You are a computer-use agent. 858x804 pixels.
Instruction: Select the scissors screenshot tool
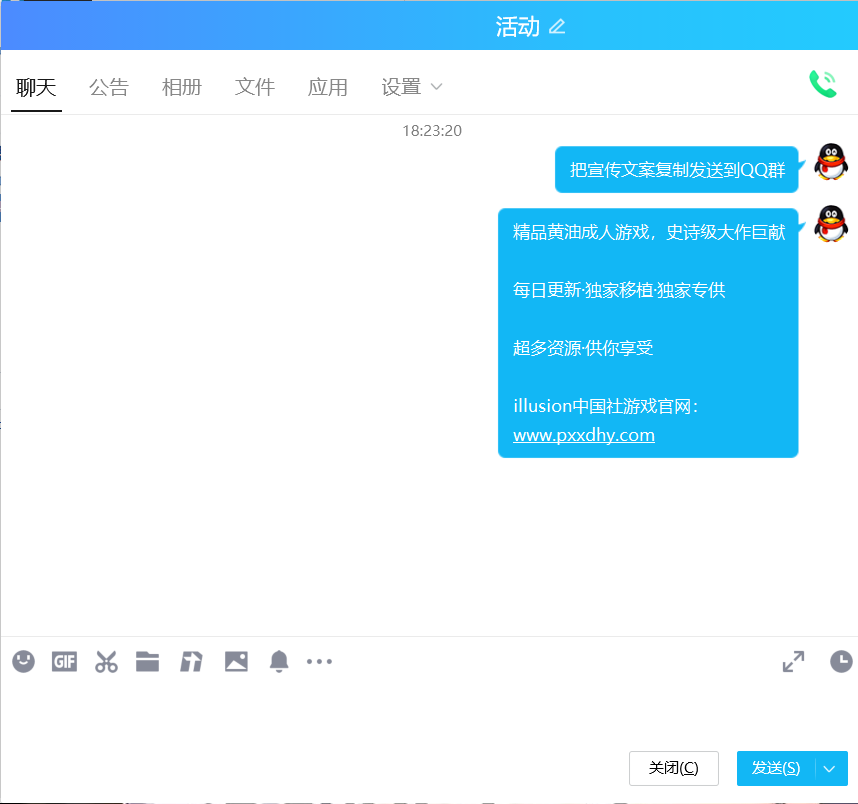point(106,662)
